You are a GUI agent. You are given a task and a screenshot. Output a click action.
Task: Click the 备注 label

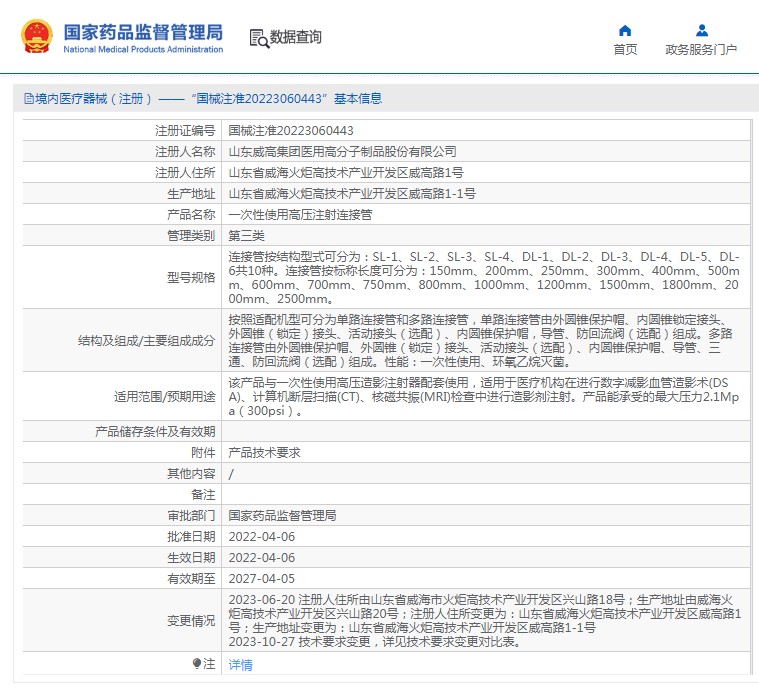pyautogui.click(x=203, y=494)
